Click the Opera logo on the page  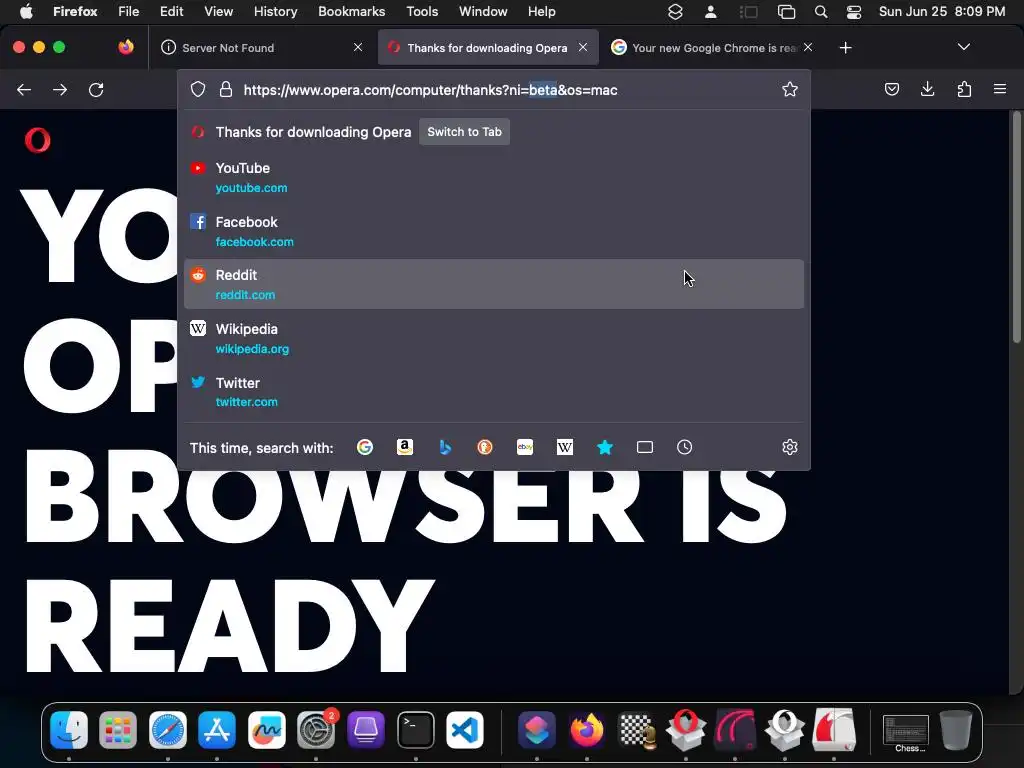click(37, 140)
